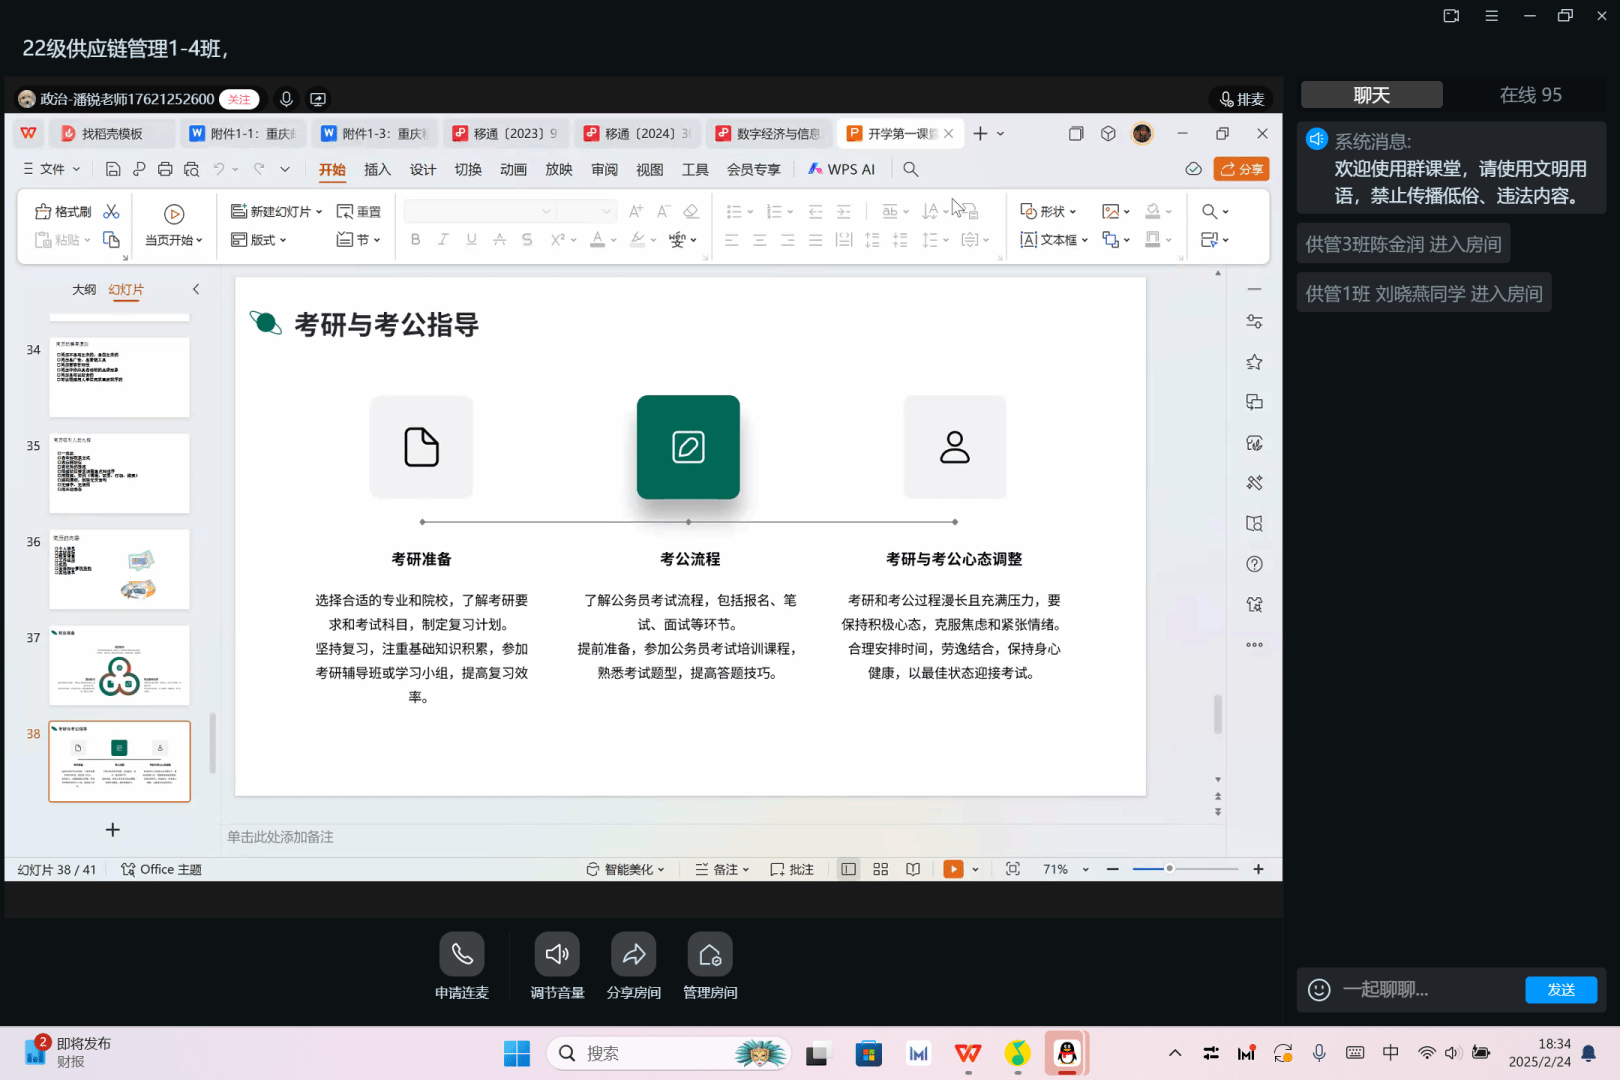
Task: Open the QQ penguin taskbar icon
Action: tap(1066, 1053)
